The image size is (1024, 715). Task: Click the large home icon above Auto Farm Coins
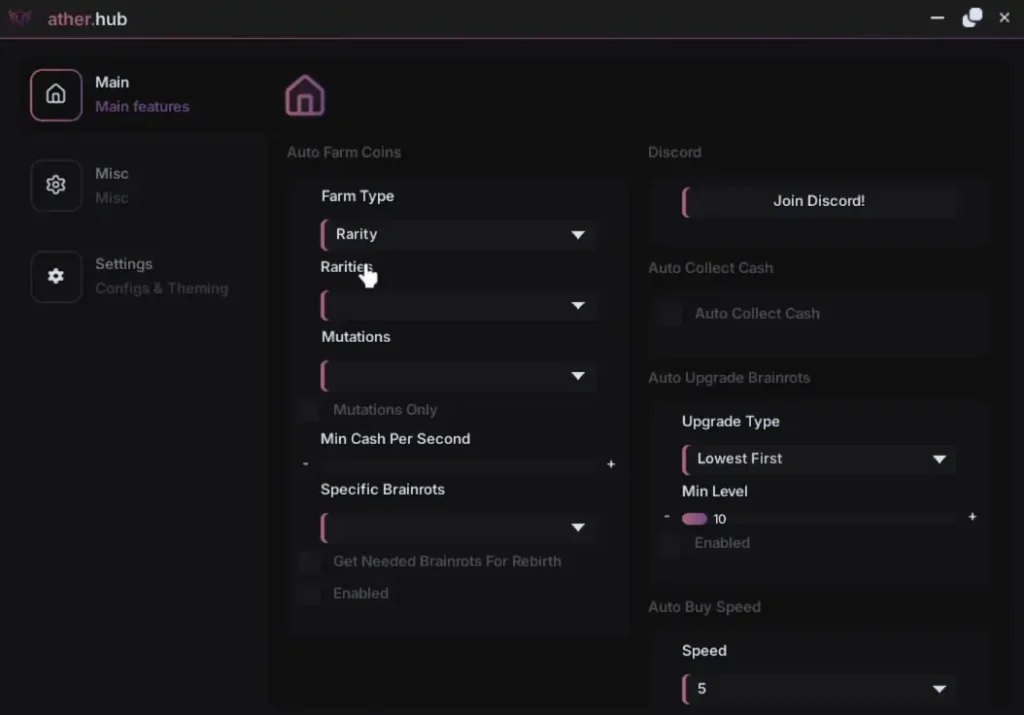tap(304, 95)
